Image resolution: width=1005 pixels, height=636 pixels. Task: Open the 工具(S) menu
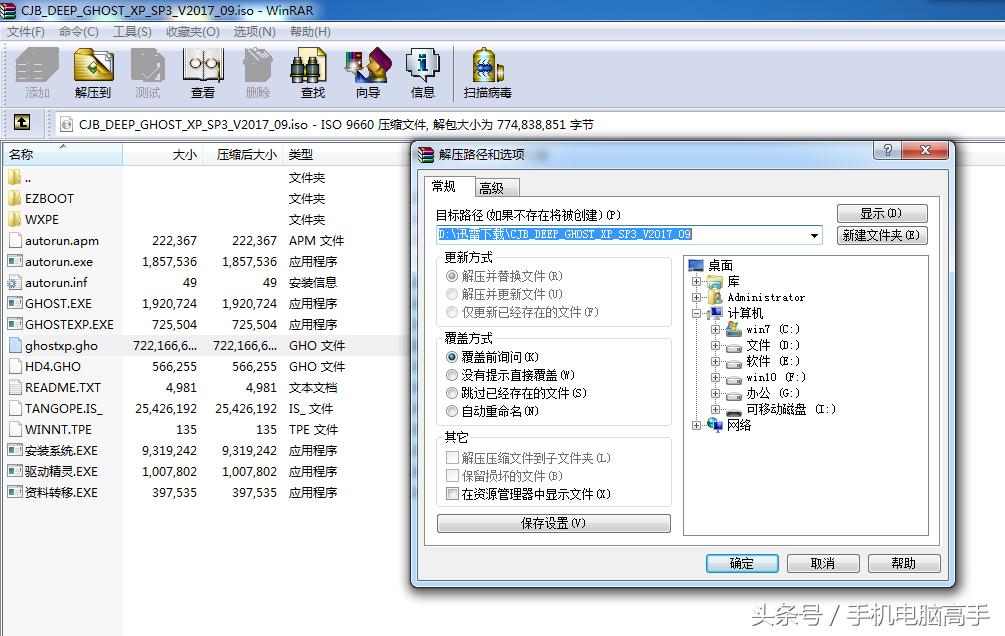click(x=132, y=31)
